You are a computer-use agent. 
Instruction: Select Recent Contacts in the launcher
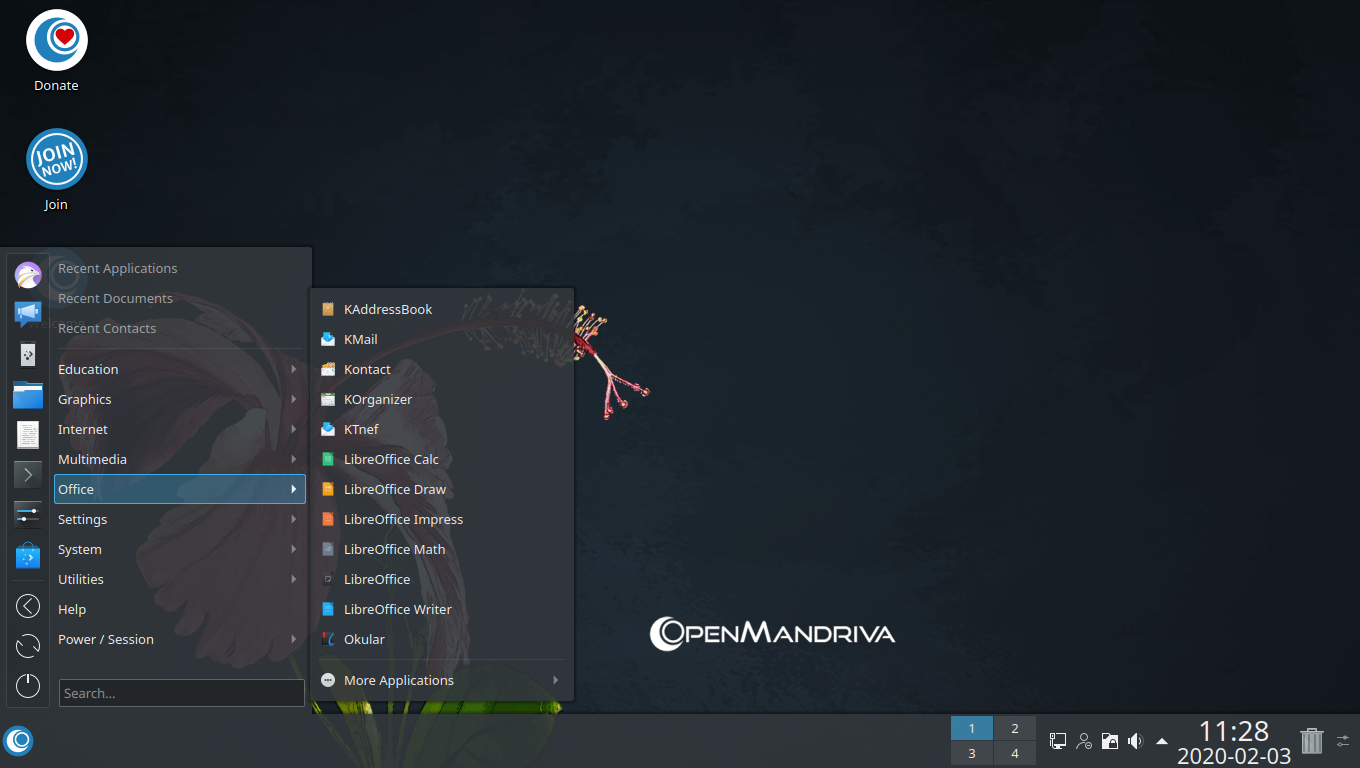coord(180,328)
